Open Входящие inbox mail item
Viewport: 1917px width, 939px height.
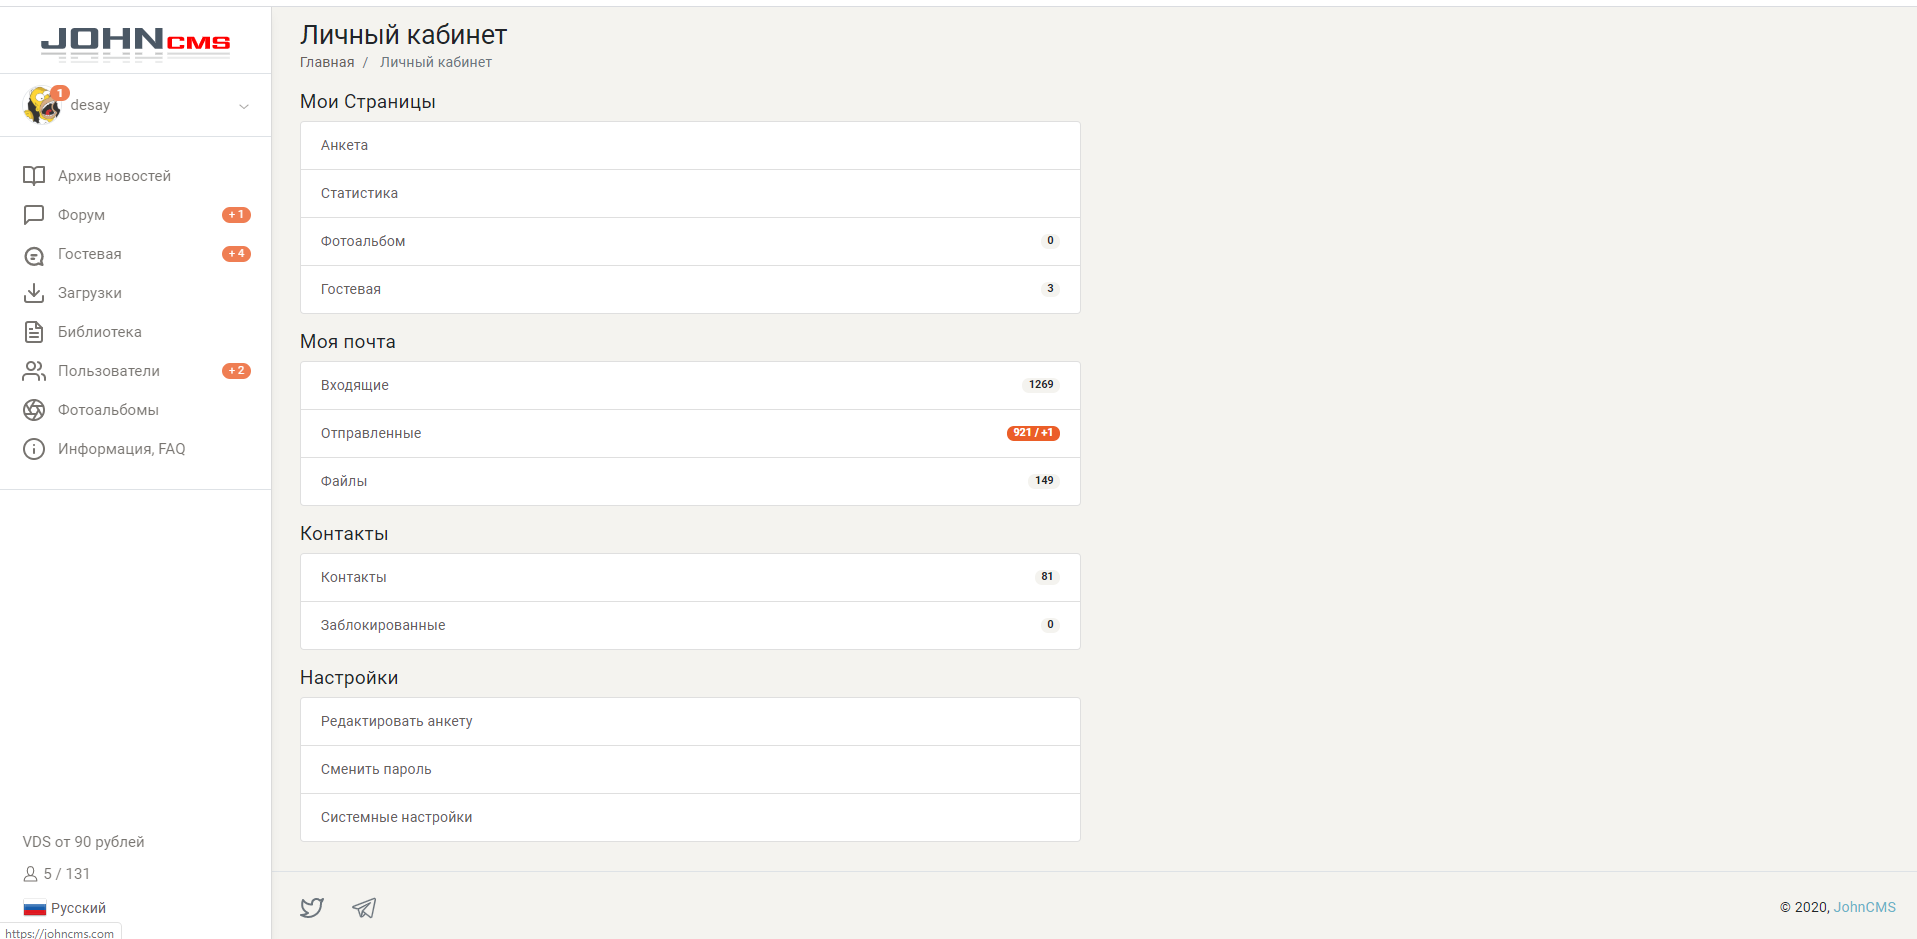pyautogui.click(x=355, y=385)
